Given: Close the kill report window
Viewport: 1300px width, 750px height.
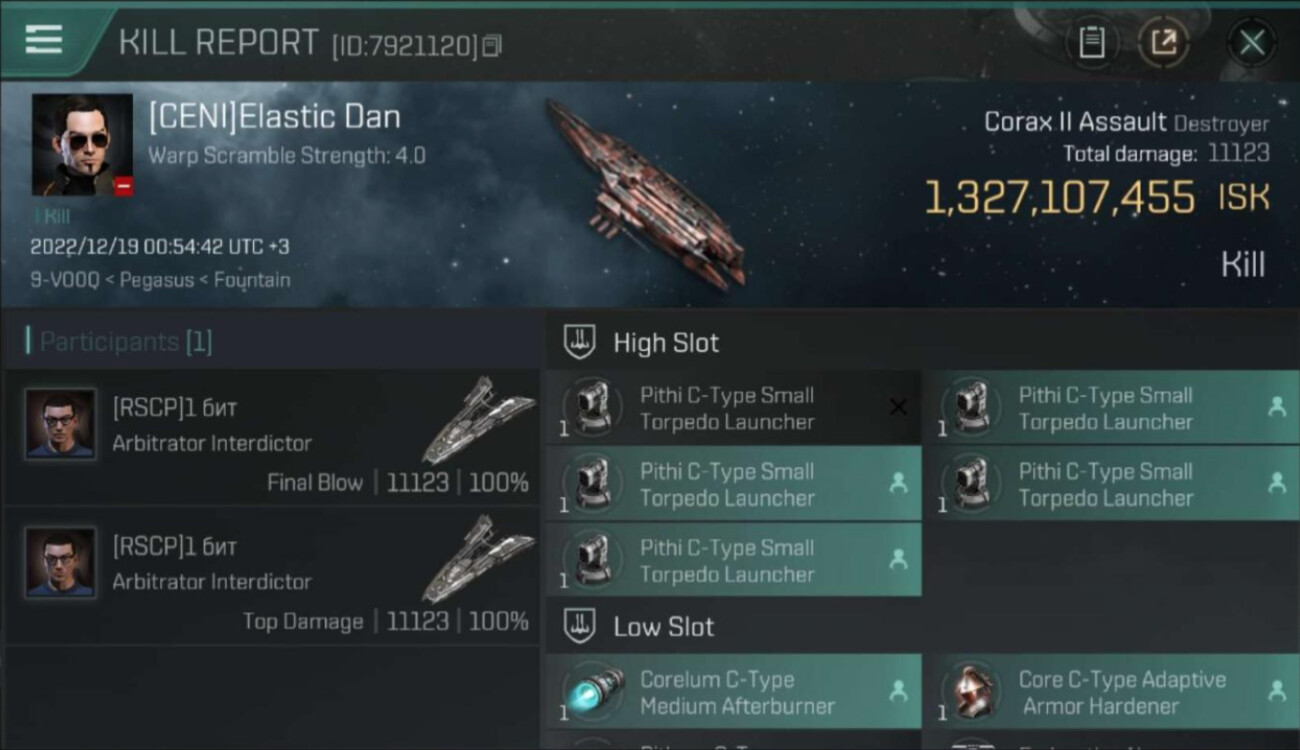Looking at the screenshot, I should (x=1251, y=42).
